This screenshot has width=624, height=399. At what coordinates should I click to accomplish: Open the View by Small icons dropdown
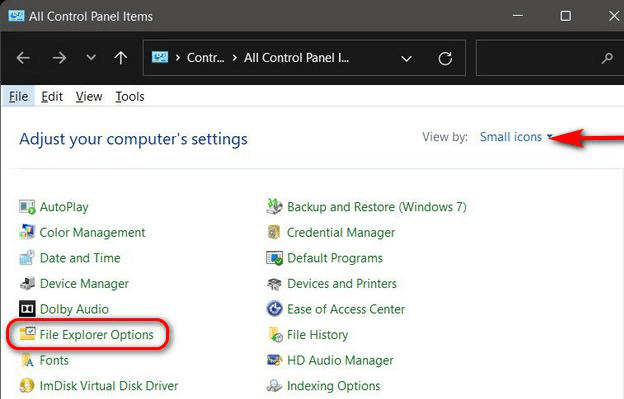pos(516,137)
